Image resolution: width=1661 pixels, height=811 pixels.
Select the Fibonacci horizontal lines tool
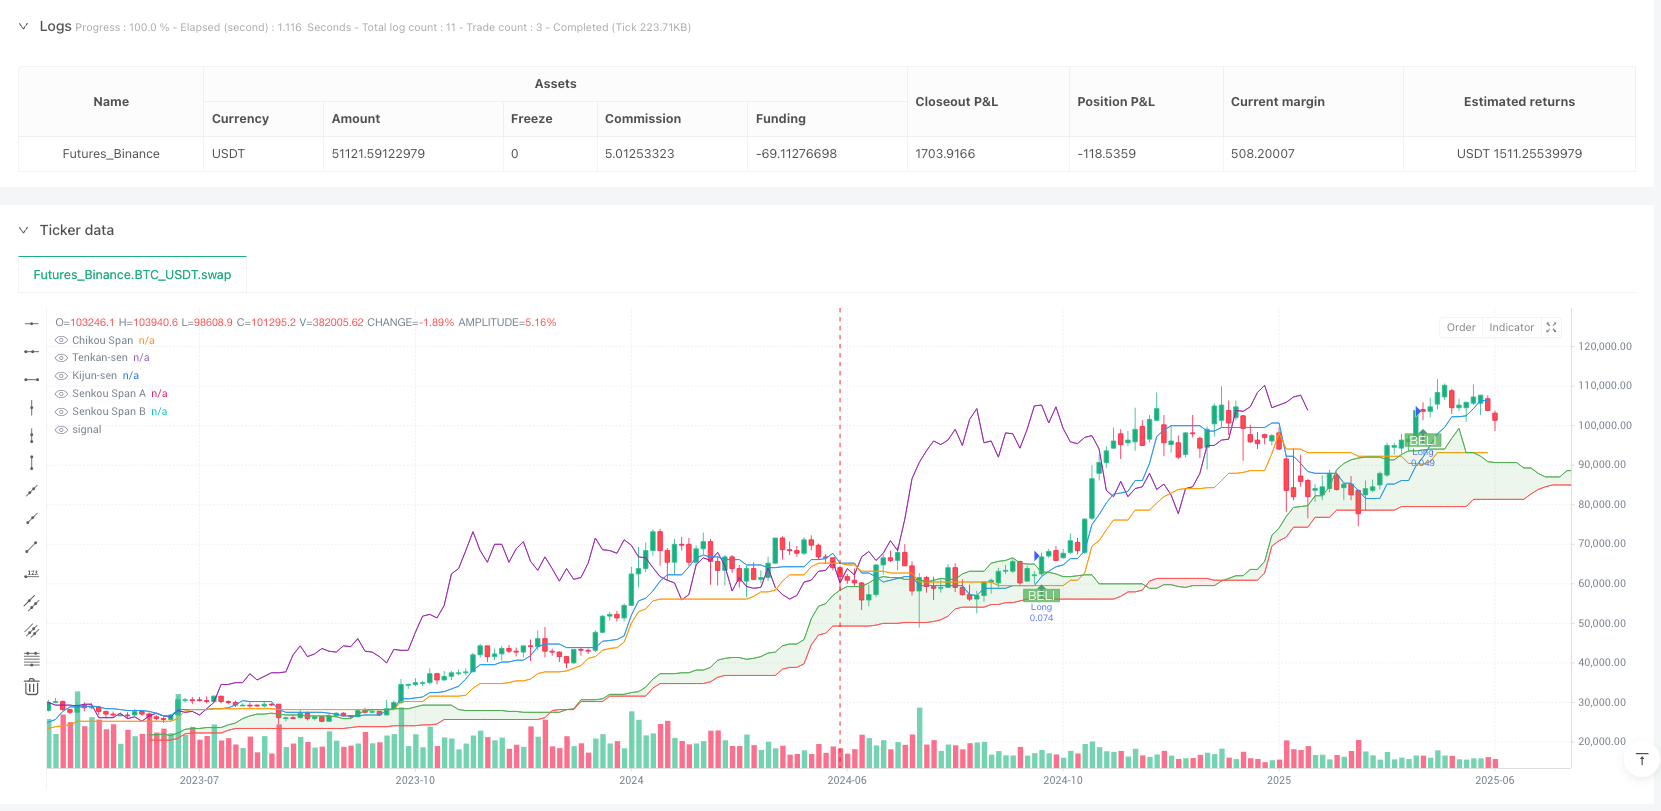click(x=32, y=658)
